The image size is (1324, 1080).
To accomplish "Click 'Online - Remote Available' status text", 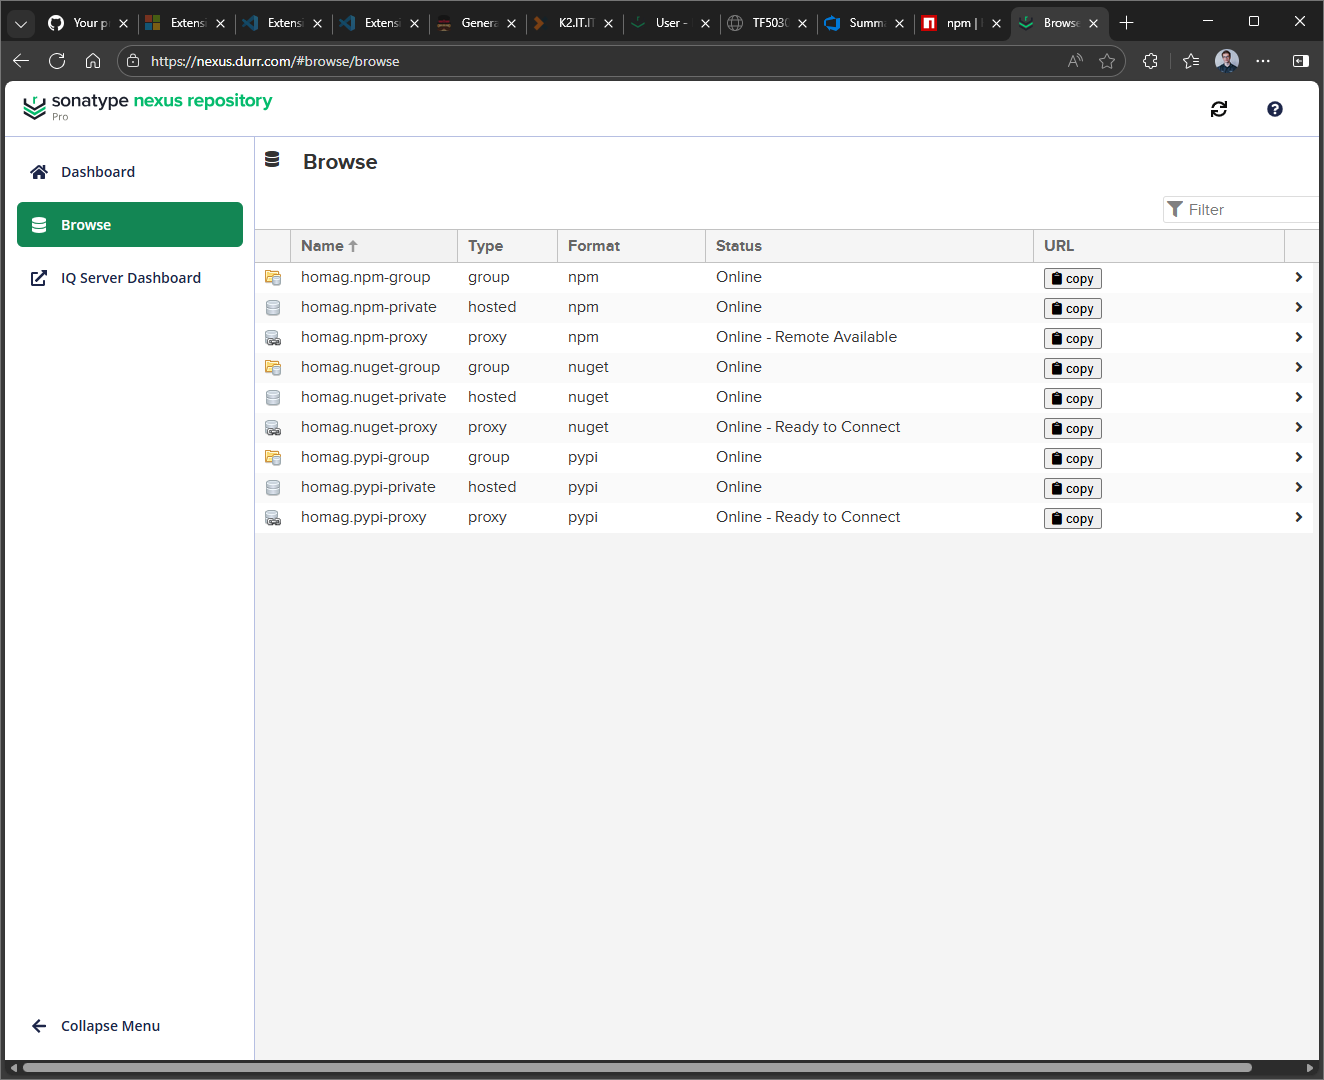I will point(807,337).
